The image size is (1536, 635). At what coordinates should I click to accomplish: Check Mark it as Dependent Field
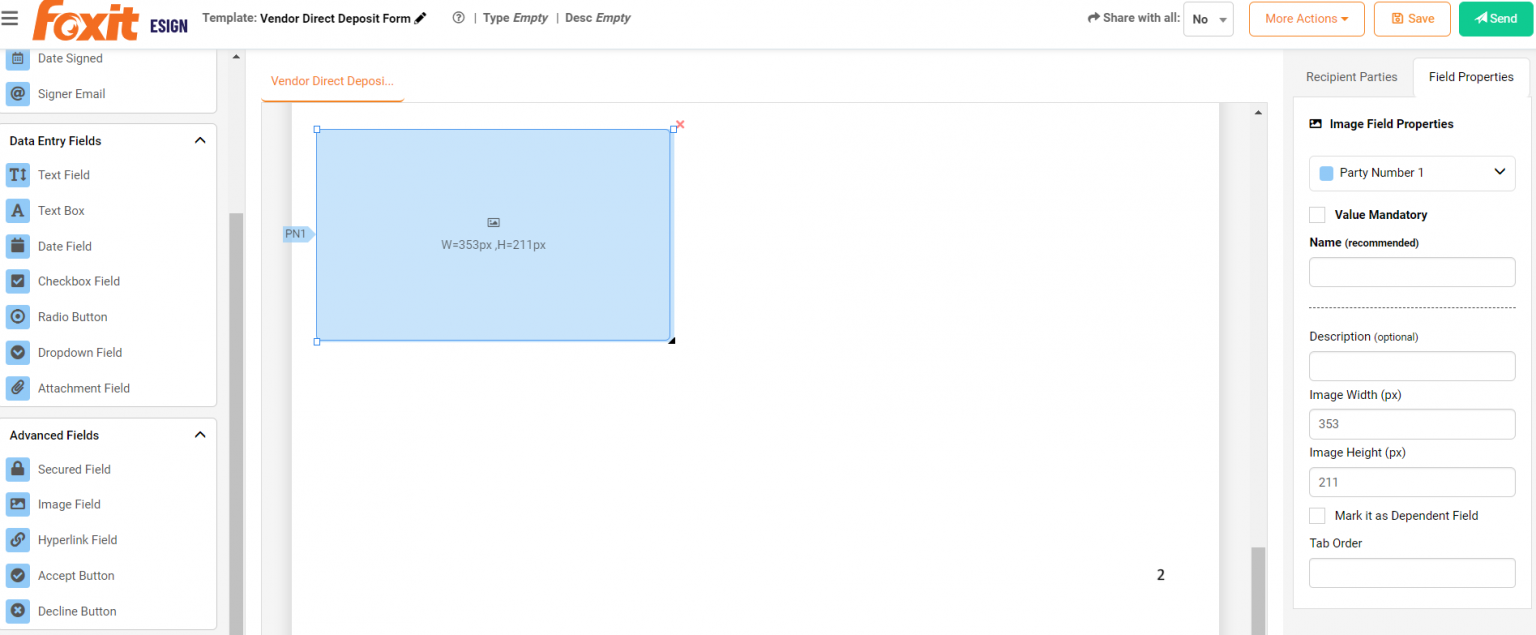[1317, 515]
